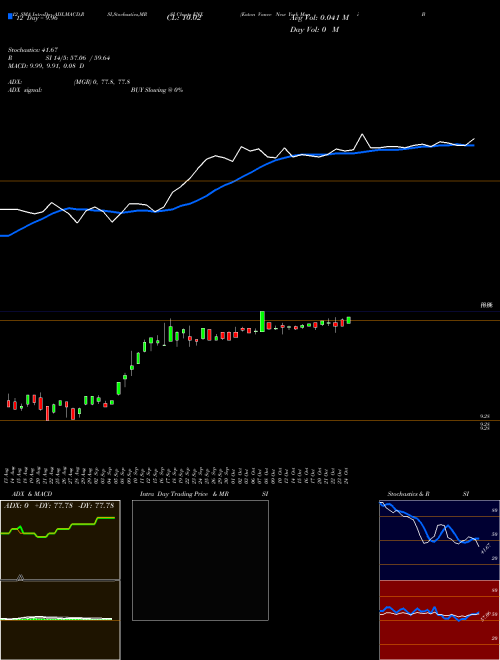Click the 'ADX: 0 +DY: 77.78 -DY: 77.78' readout
This screenshot has height=660, width=500.
[x=59, y=505]
